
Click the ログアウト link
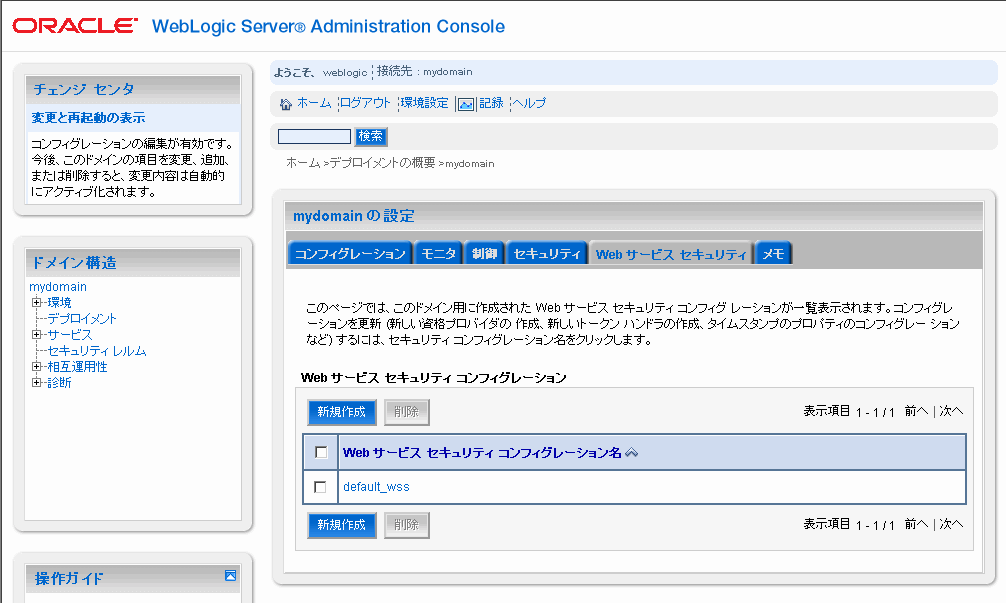365,103
